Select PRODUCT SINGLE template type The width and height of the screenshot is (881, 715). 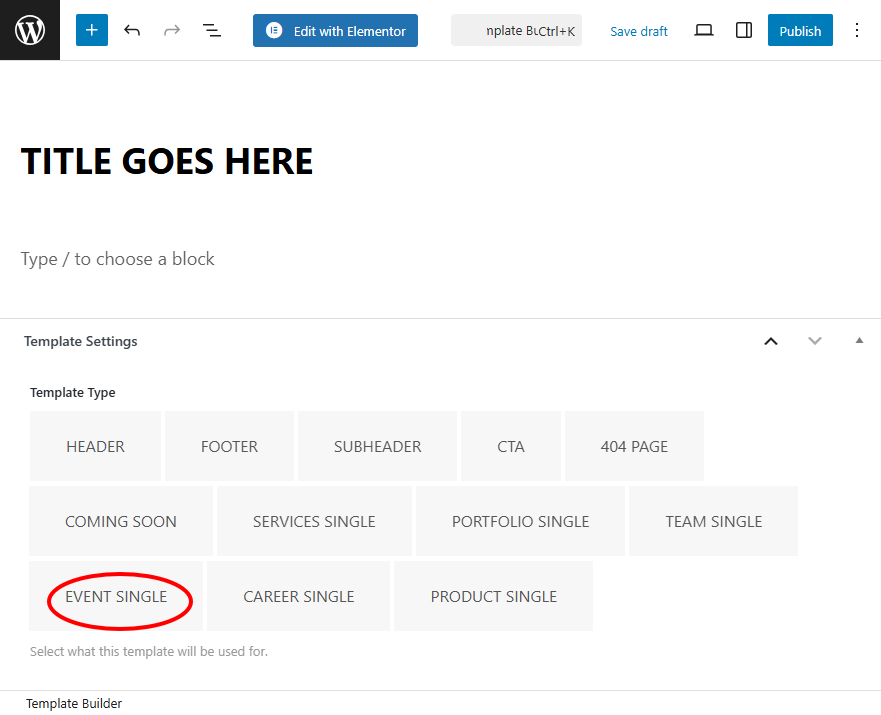tap(493, 596)
